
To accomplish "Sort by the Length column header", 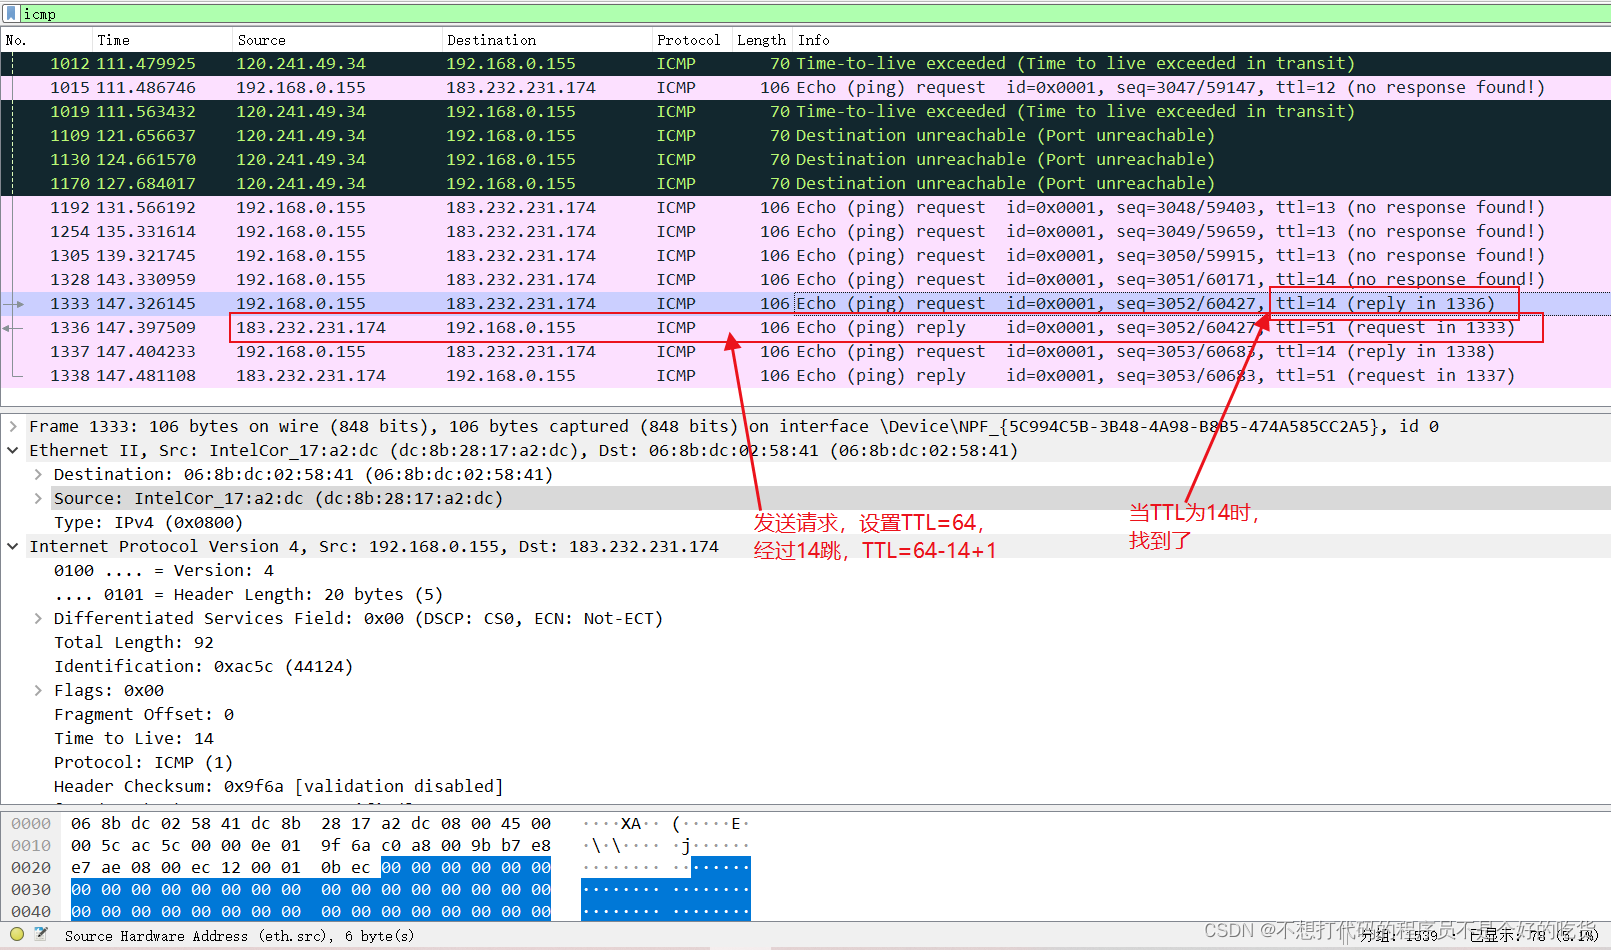I will click(x=762, y=40).
